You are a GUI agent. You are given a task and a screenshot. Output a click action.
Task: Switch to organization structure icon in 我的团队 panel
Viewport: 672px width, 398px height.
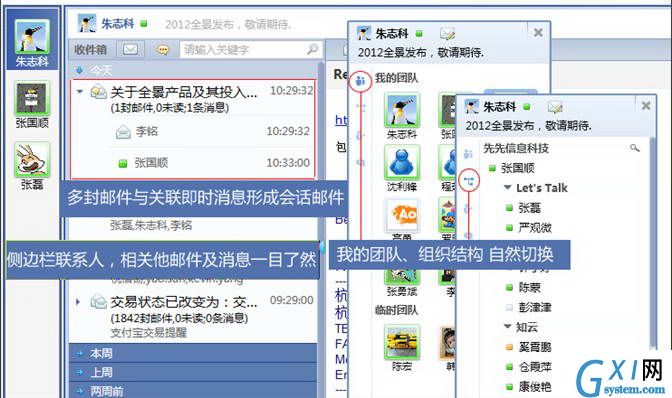[x=361, y=108]
